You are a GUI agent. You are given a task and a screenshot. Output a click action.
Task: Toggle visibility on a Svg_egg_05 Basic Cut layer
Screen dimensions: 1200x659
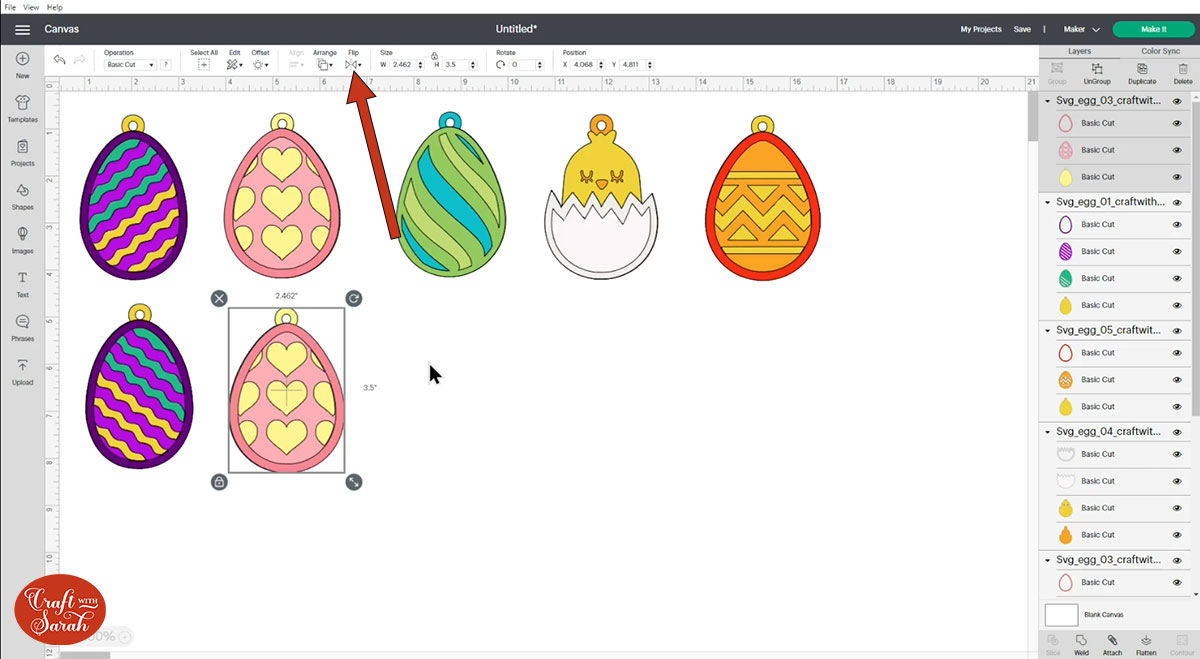click(x=1177, y=352)
